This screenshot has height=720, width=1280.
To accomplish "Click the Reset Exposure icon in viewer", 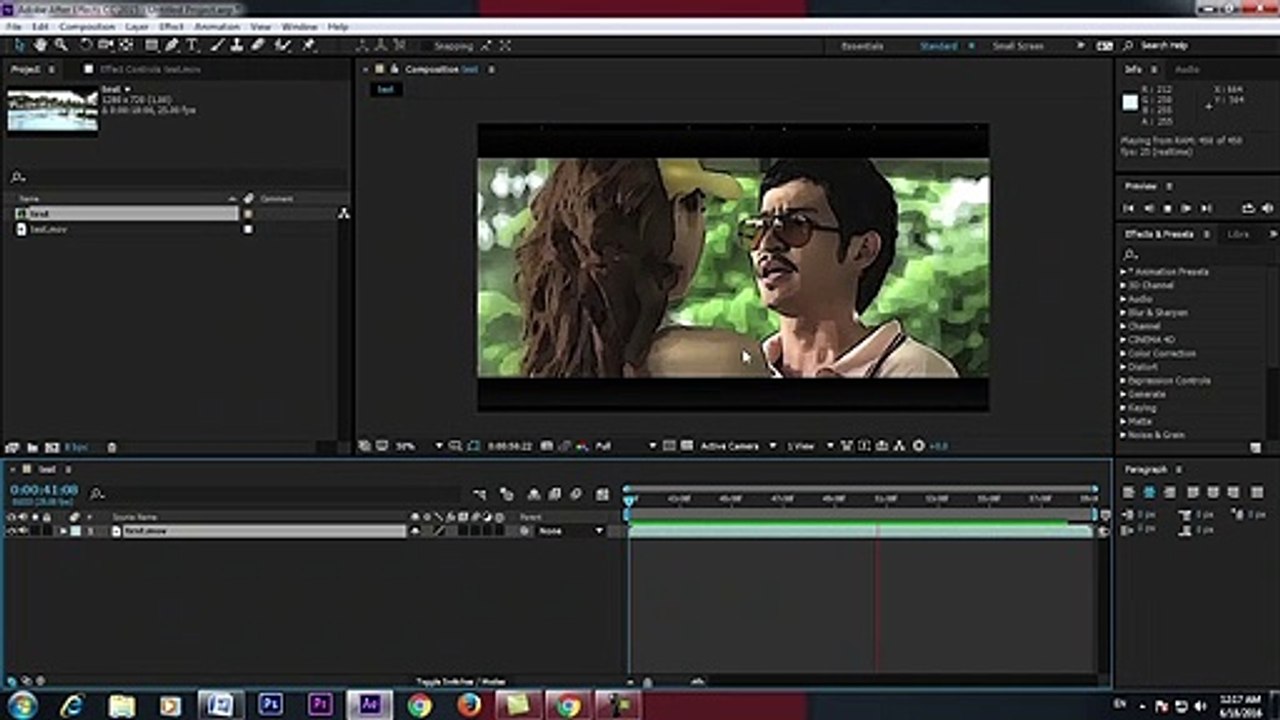I will tap(919, 446).
